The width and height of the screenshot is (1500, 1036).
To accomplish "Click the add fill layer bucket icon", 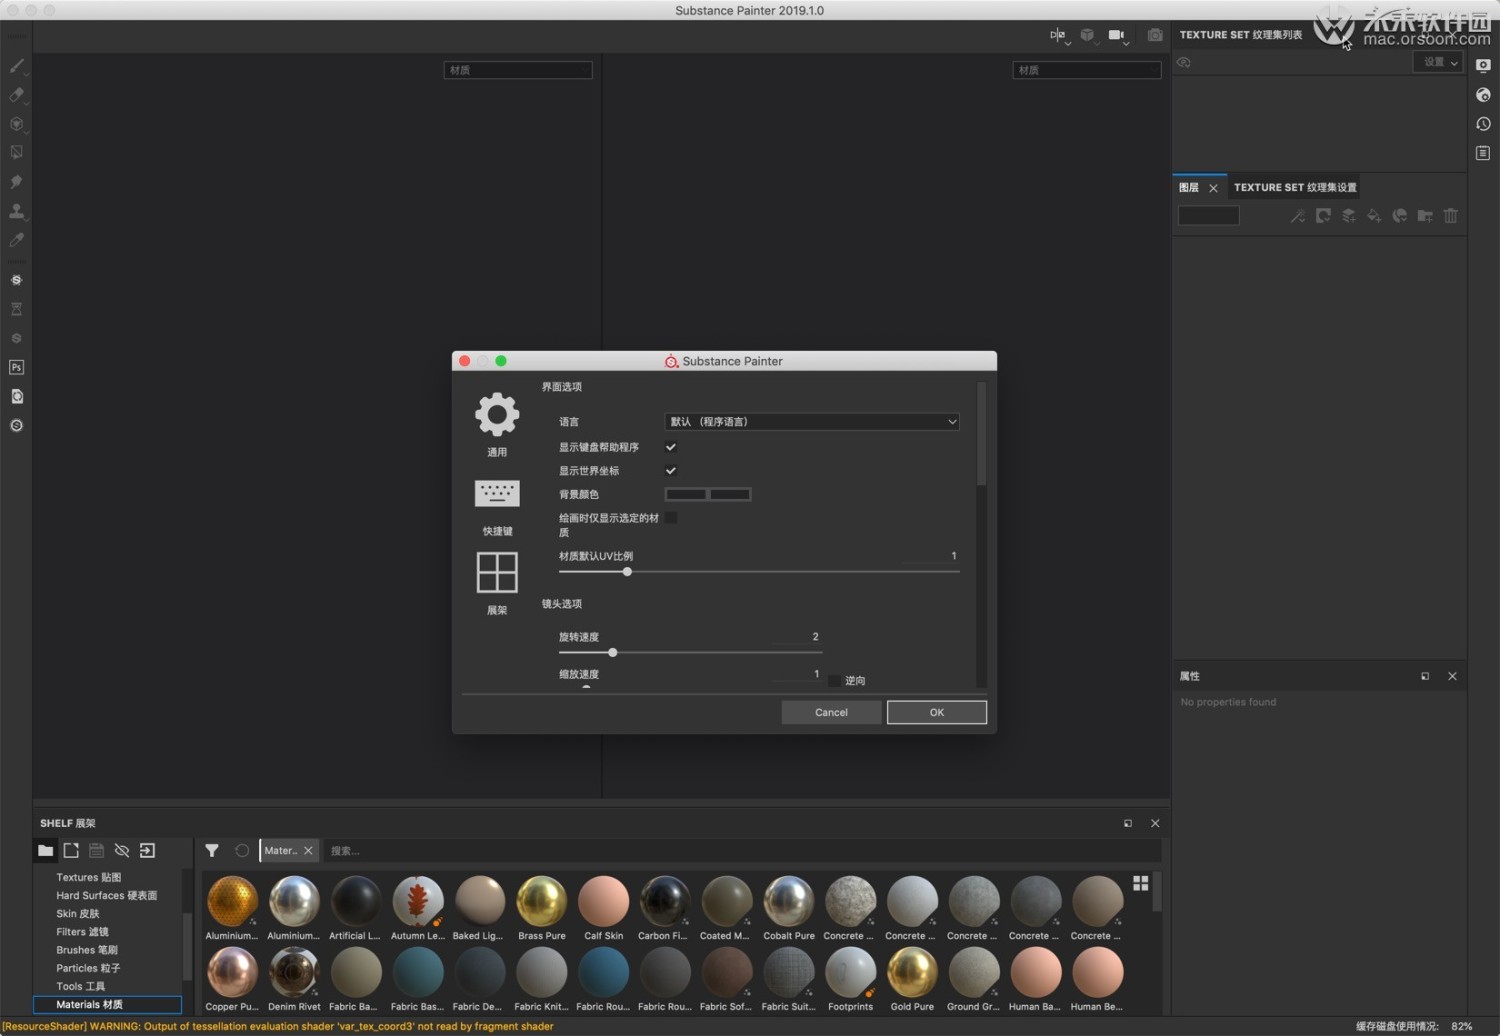I will 1374,216.
